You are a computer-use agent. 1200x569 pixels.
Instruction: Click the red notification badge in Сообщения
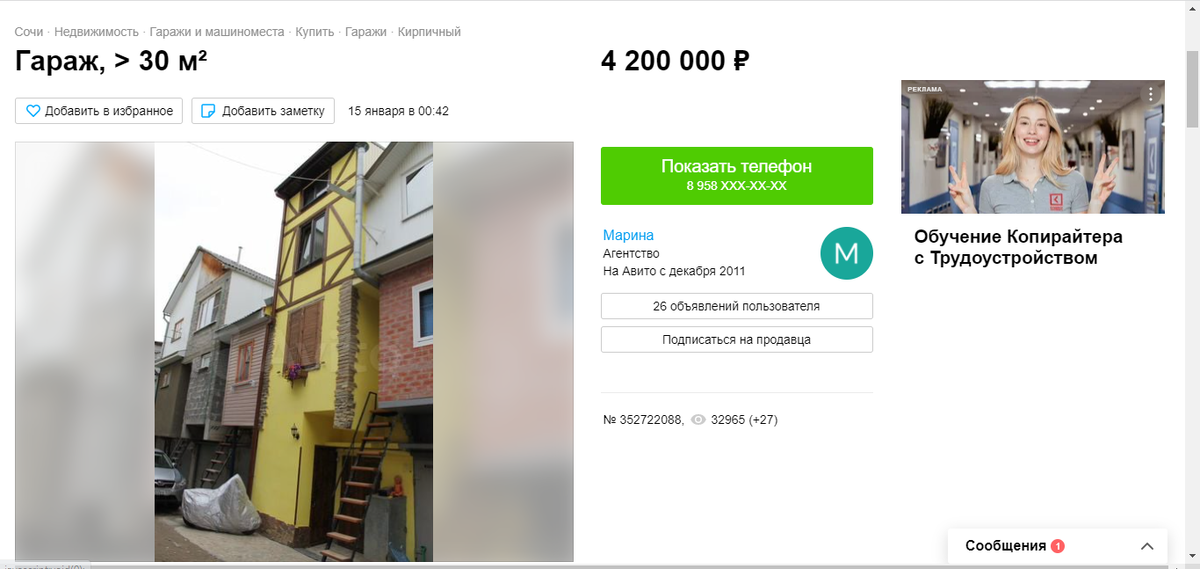coord(1058,546)
